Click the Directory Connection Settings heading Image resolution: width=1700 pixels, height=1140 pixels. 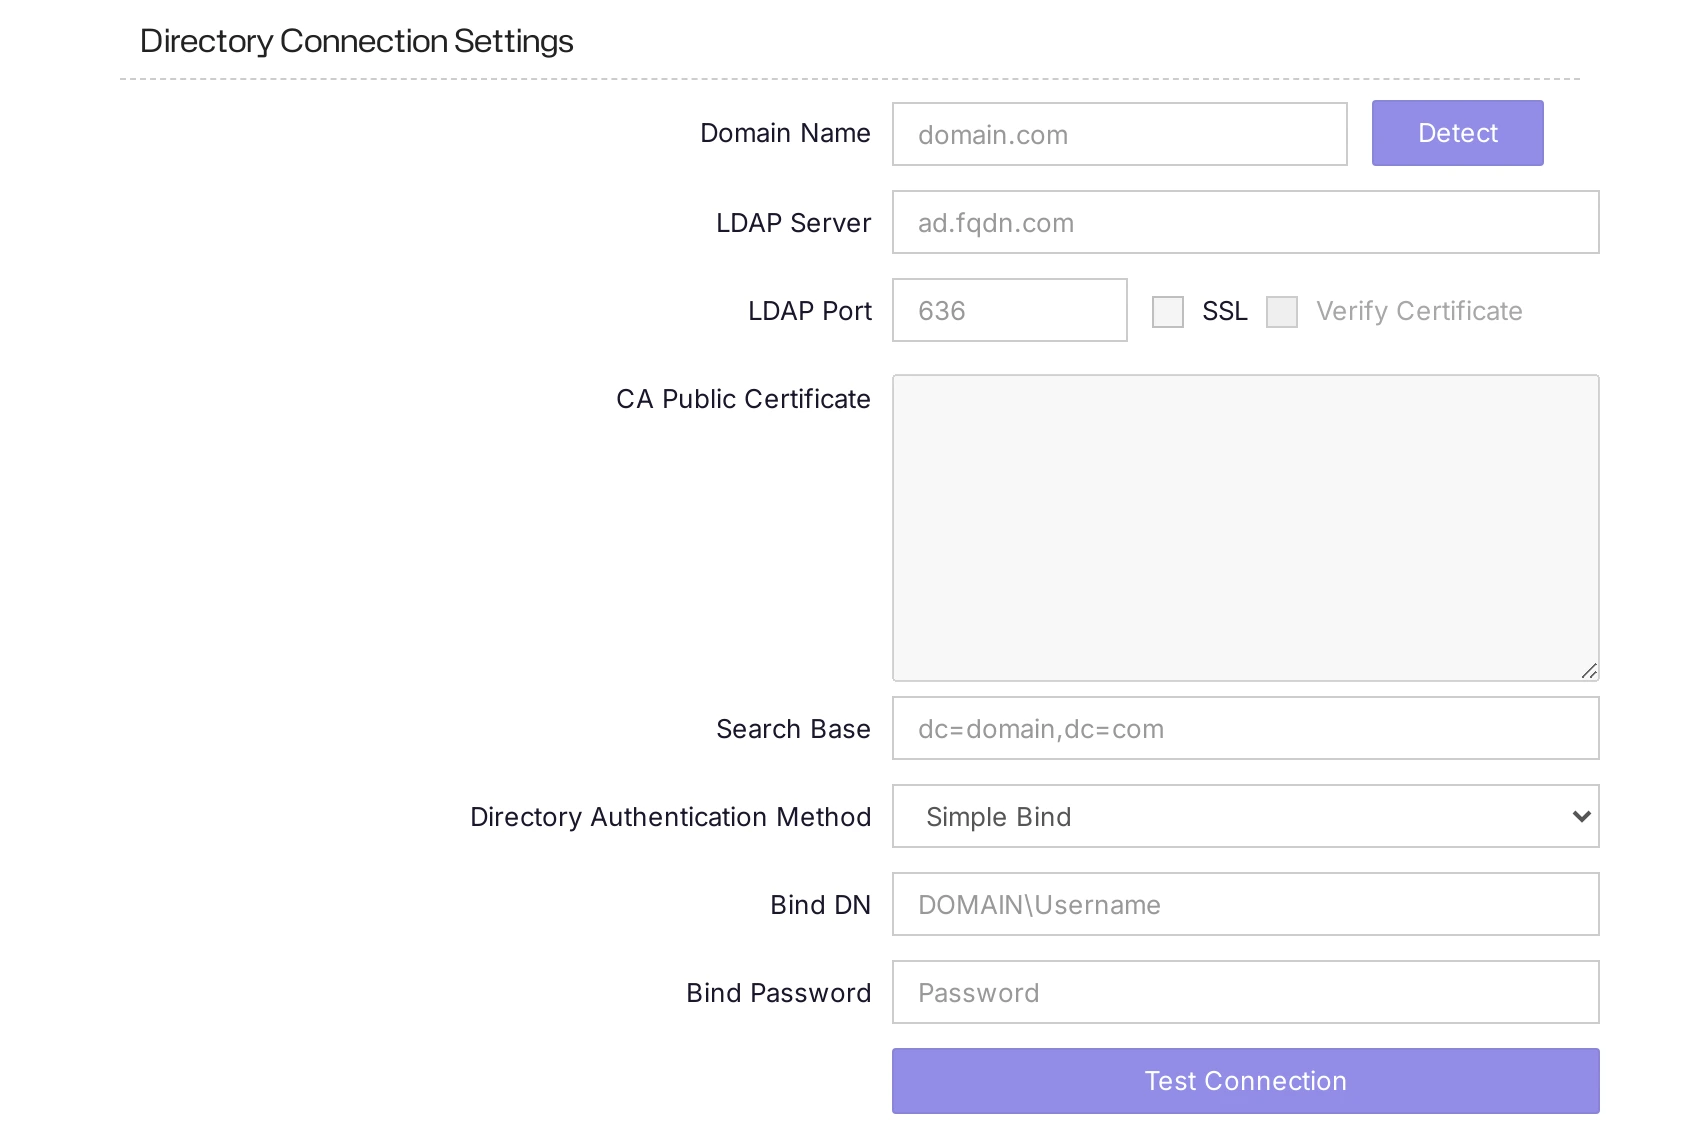point(356,41)
